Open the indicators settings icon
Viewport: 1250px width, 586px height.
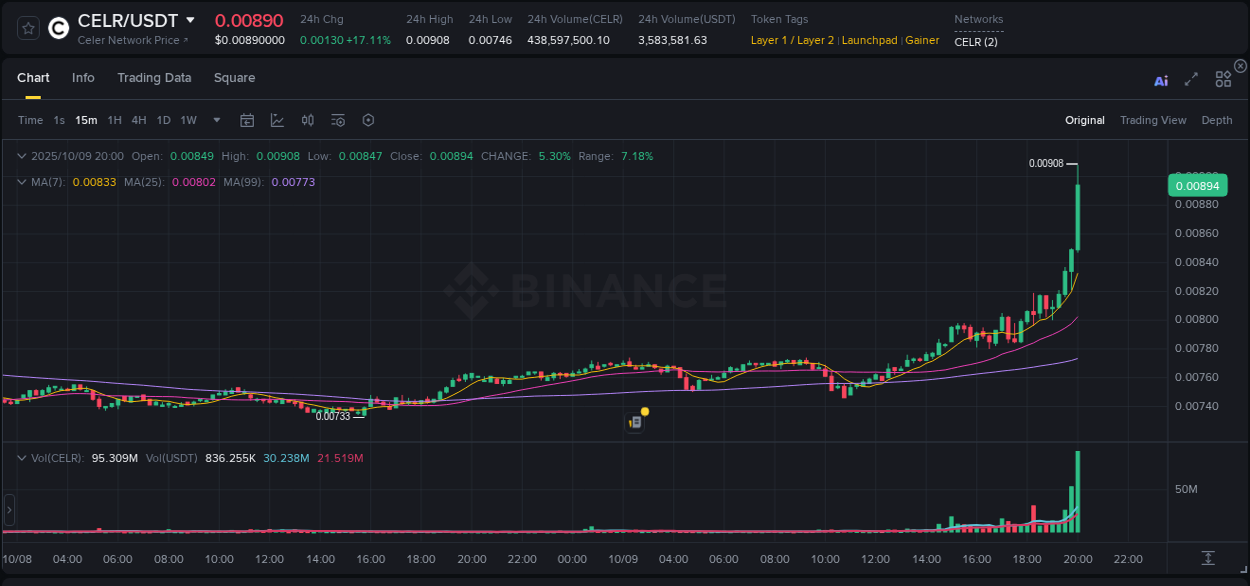coord(338,120)
